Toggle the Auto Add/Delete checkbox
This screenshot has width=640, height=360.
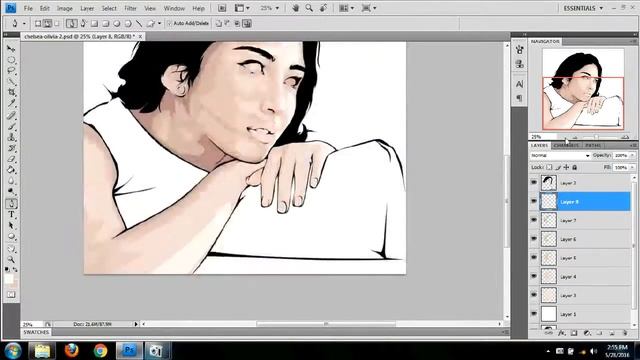[169, 24]
